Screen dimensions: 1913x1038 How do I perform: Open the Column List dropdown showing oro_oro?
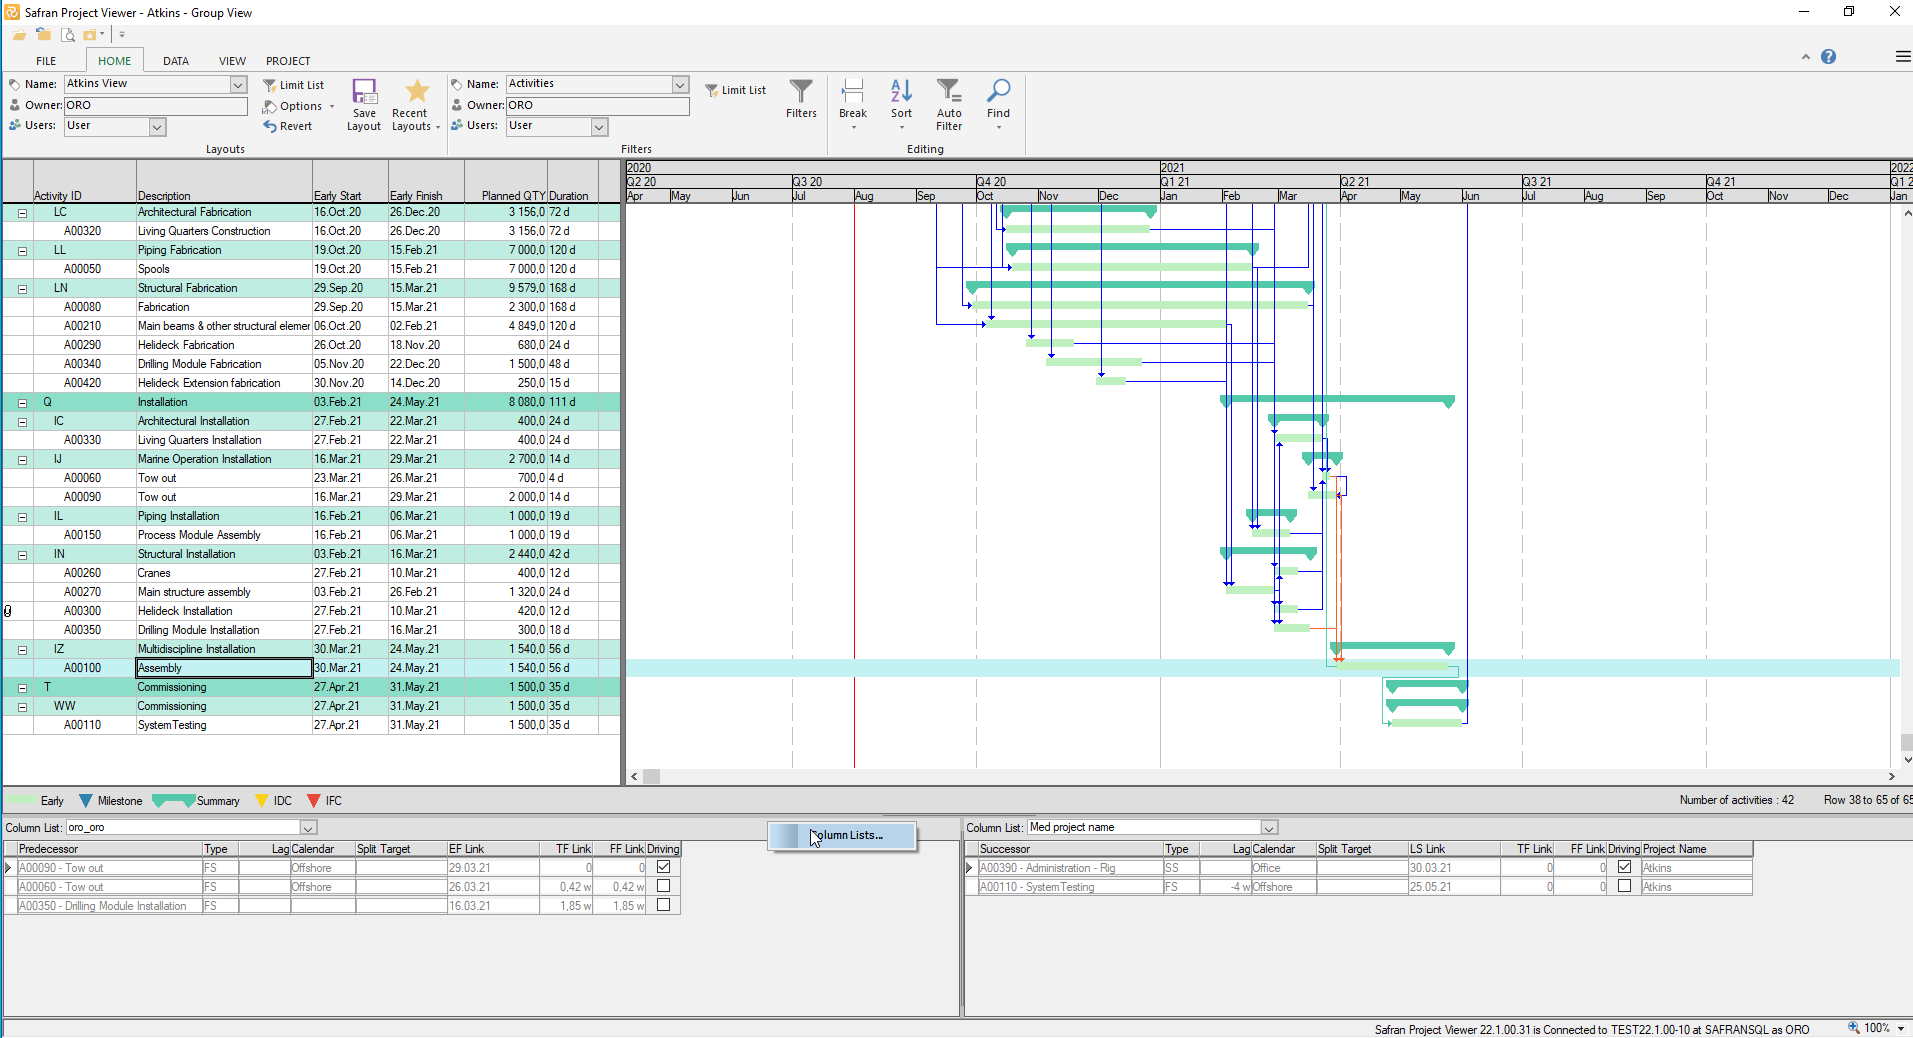[x=308, y=828]
